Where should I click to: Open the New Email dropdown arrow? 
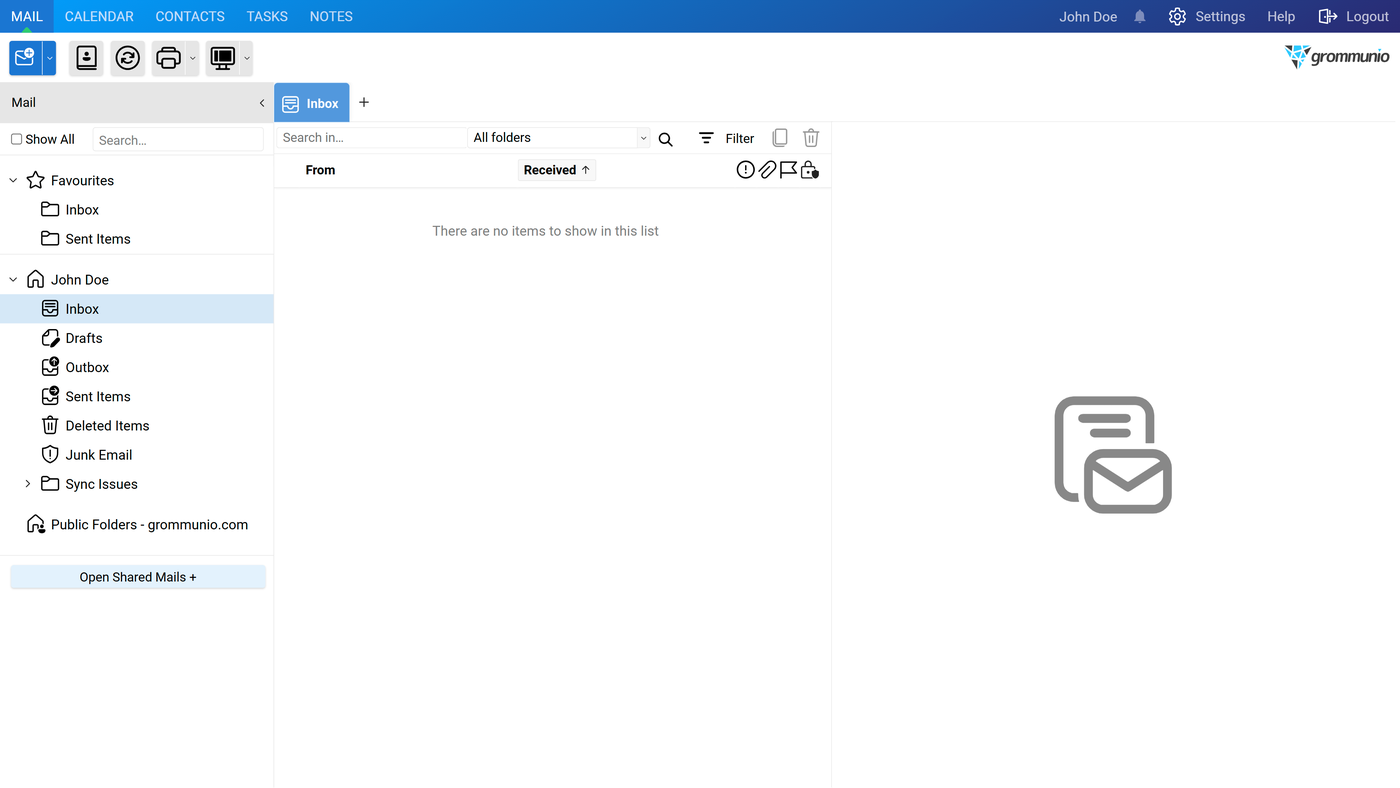(49, 58)
